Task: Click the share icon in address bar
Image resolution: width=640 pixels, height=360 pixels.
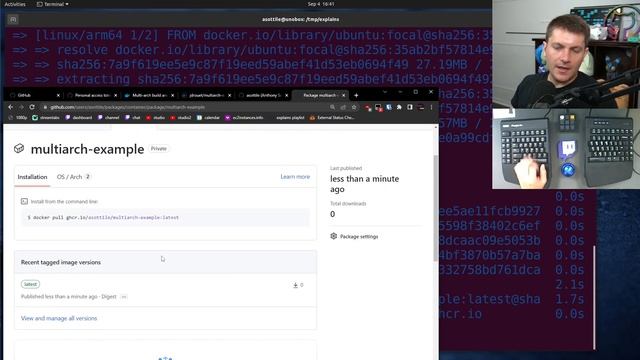Action: pos(343,107)
